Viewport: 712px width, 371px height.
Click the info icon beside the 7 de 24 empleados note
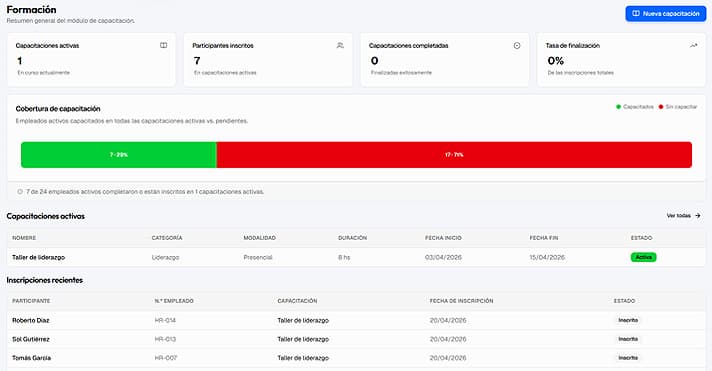(x=20, y=192)
